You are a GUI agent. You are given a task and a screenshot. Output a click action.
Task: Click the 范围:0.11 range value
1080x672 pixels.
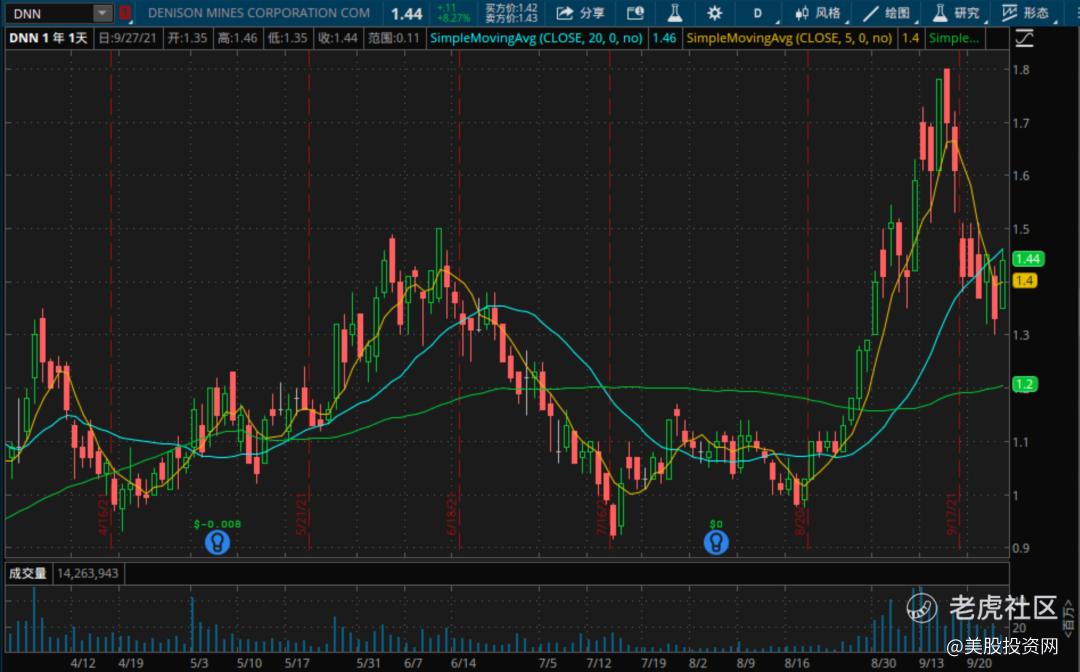tap(393, 38)
